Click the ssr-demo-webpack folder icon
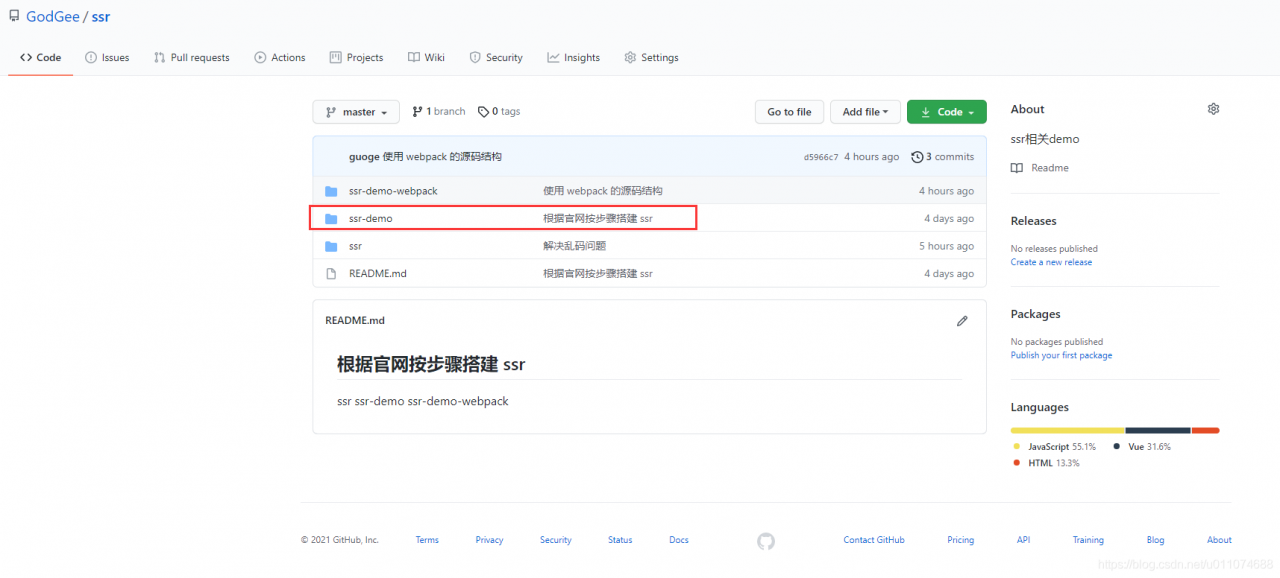Image resolution: width=1280 pixels, height=578 pixels. (331, 191)
